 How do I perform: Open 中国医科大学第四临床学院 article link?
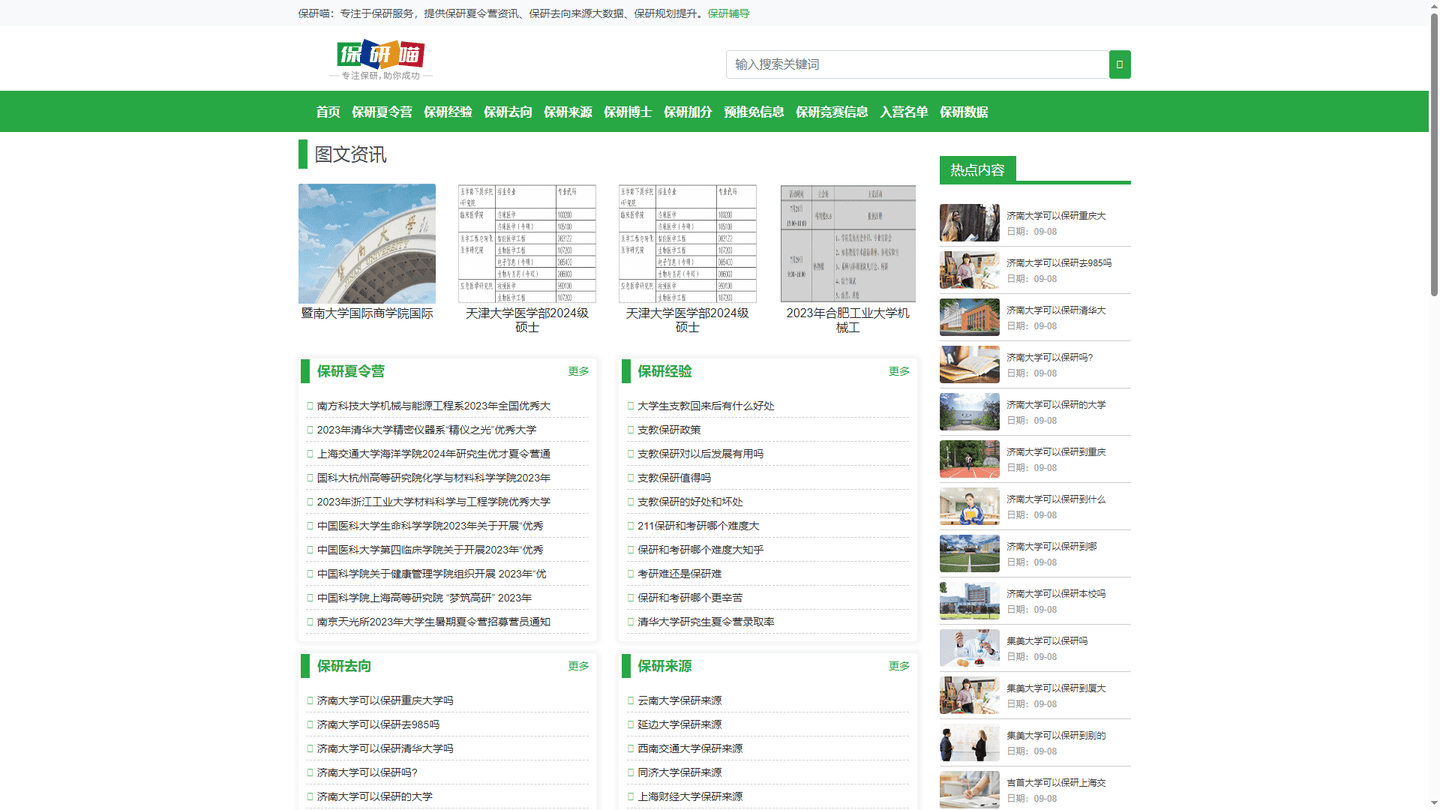[x=430, y=550]
